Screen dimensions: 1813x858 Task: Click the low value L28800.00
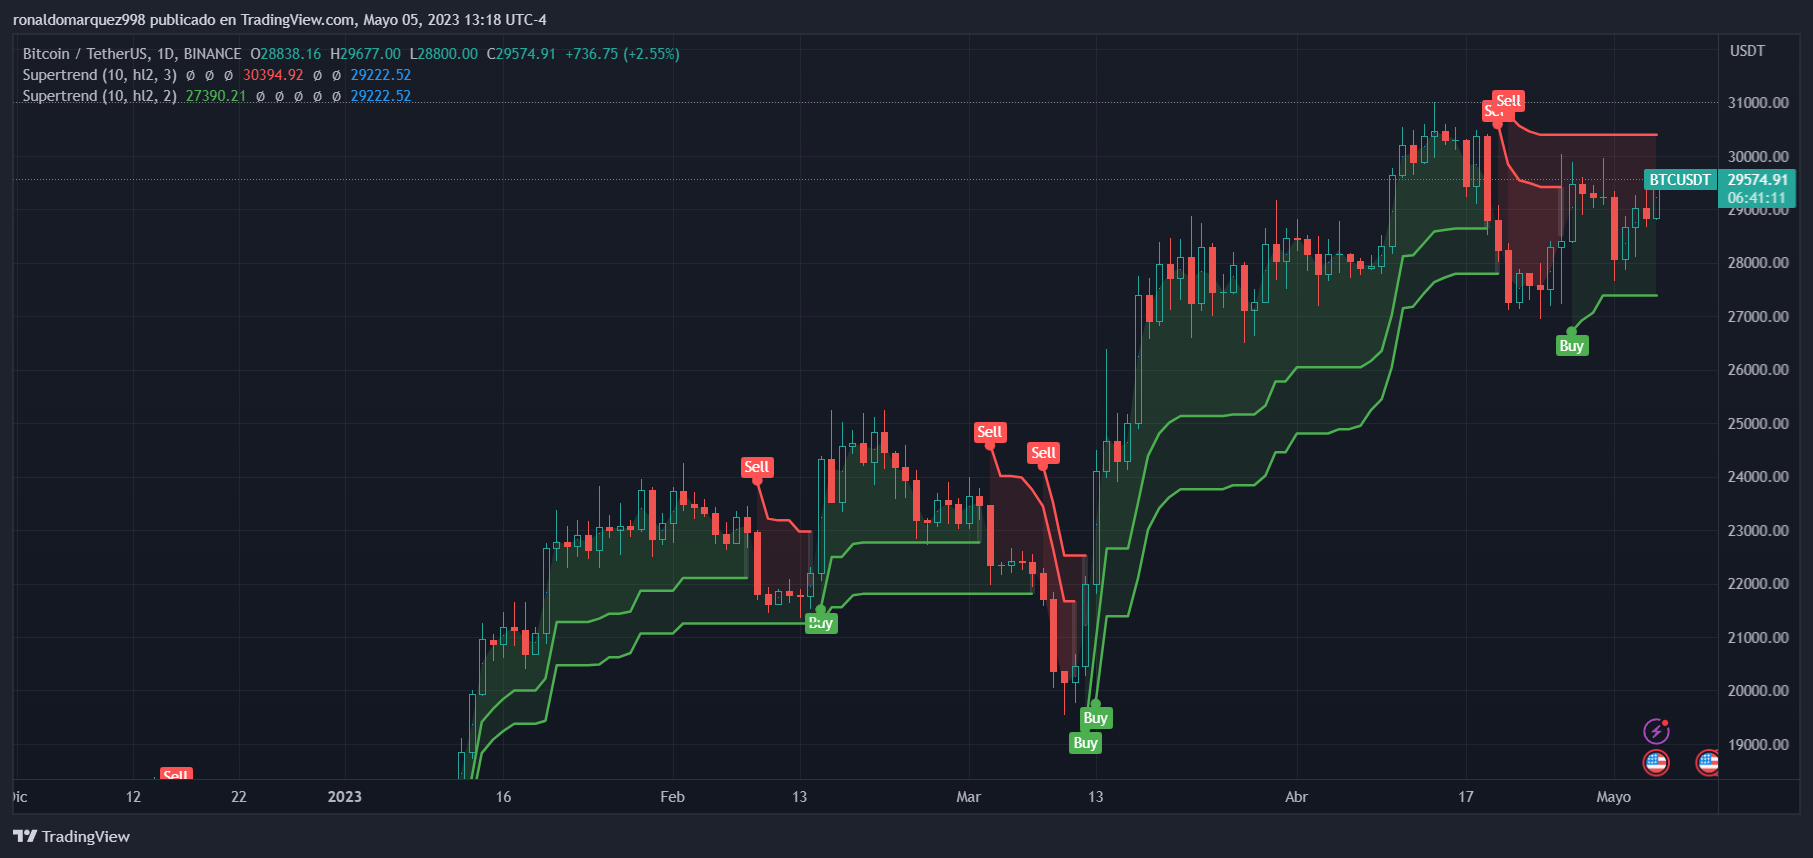pos(443,54)
